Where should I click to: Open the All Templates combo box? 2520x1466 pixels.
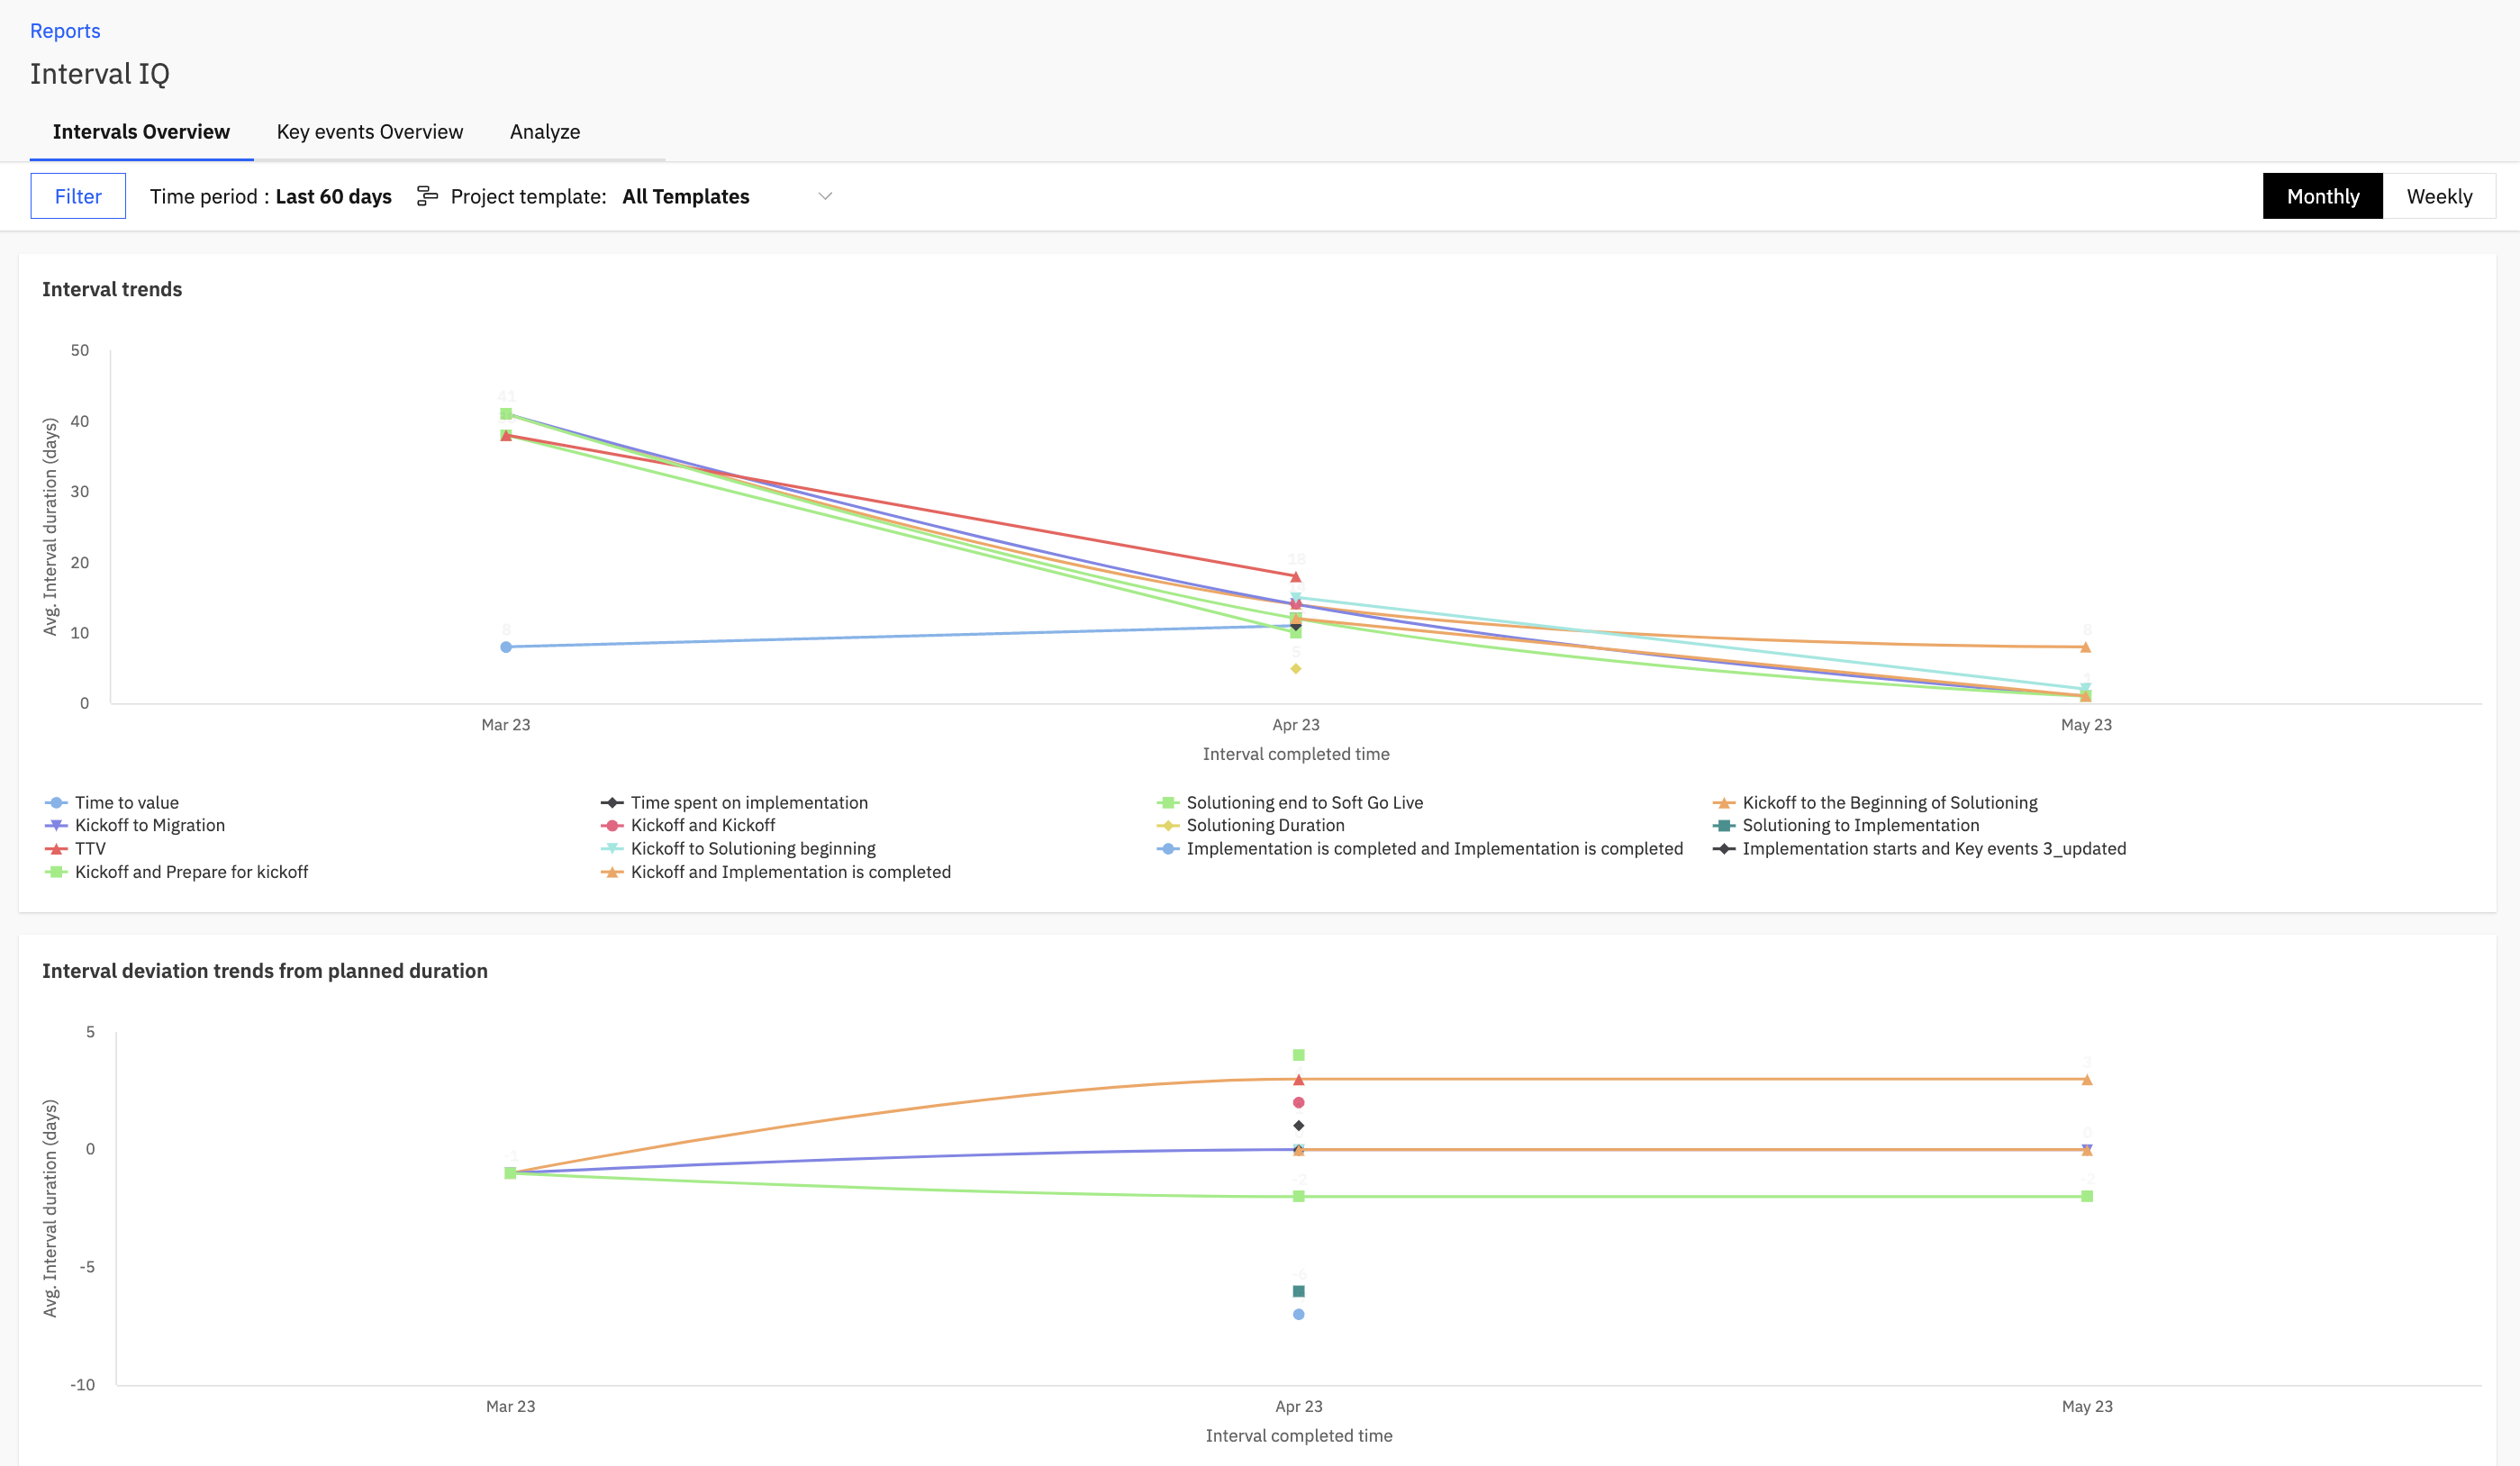[686, 196]
